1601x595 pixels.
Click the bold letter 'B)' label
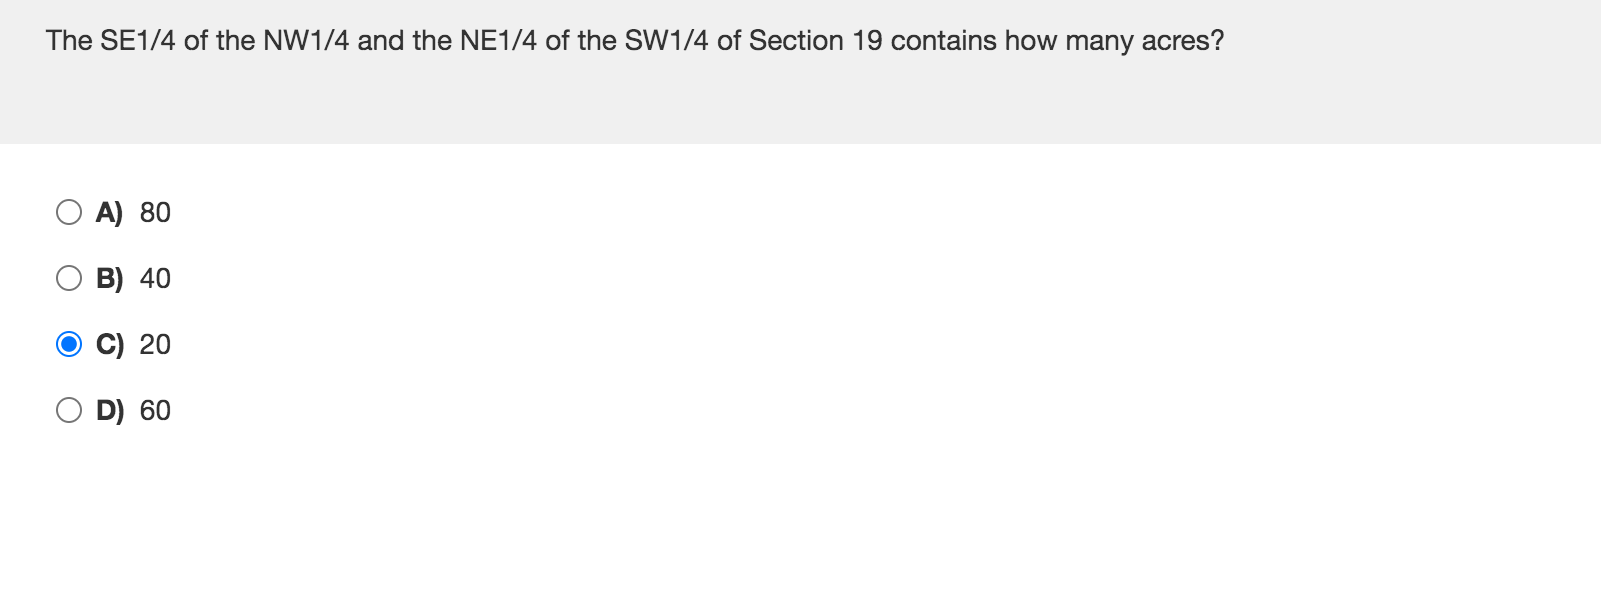[x=110, y=277]
